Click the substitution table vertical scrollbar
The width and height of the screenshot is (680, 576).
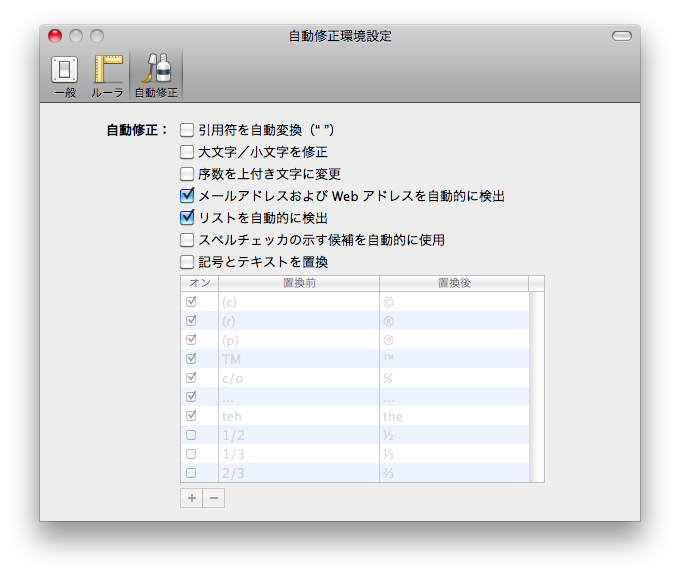click(x=536, y=386)
